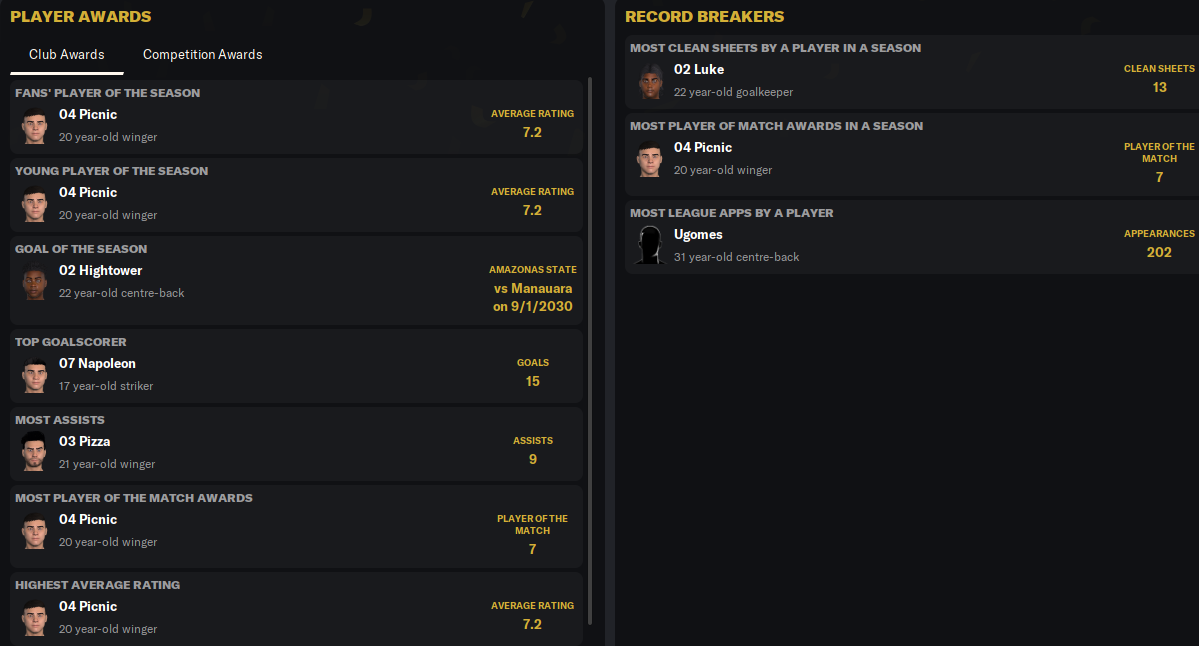Click 04 Picnic's face in Fans' Player of the Season

[34, 125]
